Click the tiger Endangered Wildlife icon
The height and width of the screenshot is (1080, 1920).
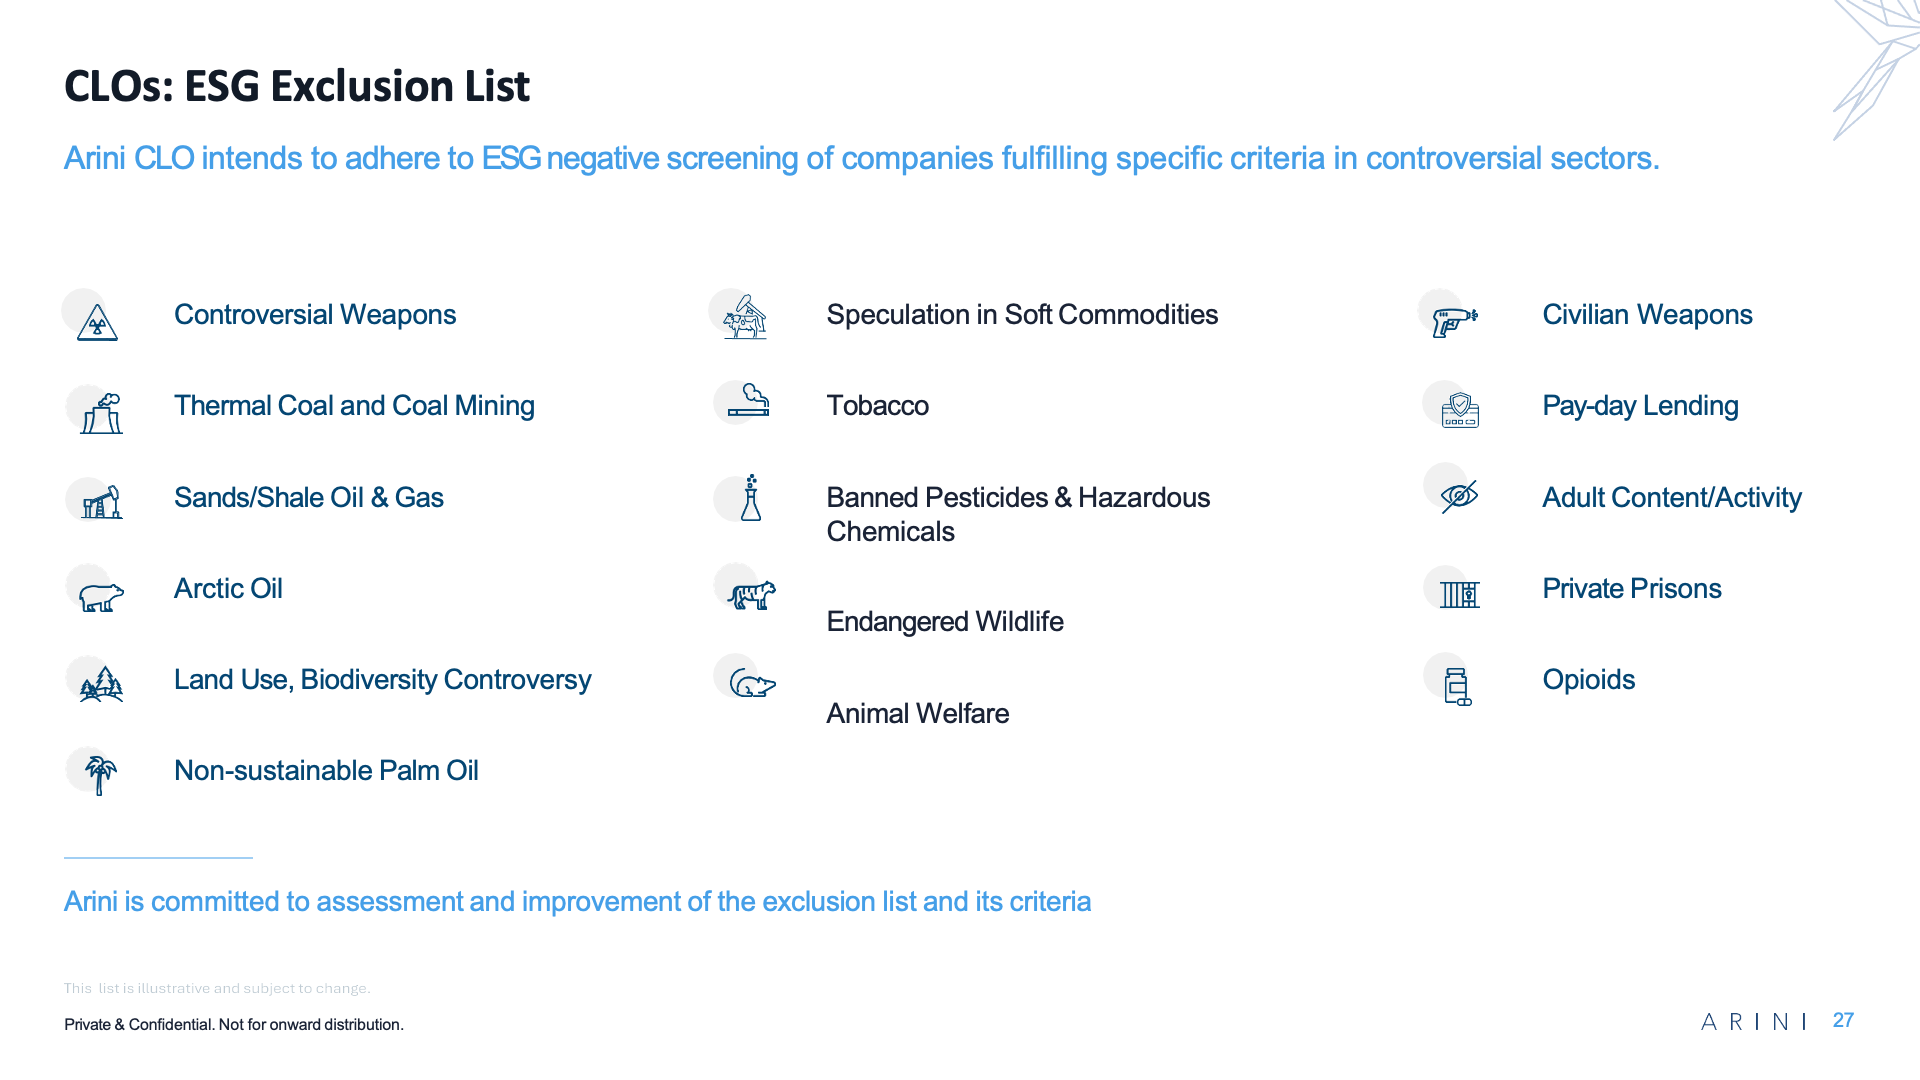click(x=751, y=595)
